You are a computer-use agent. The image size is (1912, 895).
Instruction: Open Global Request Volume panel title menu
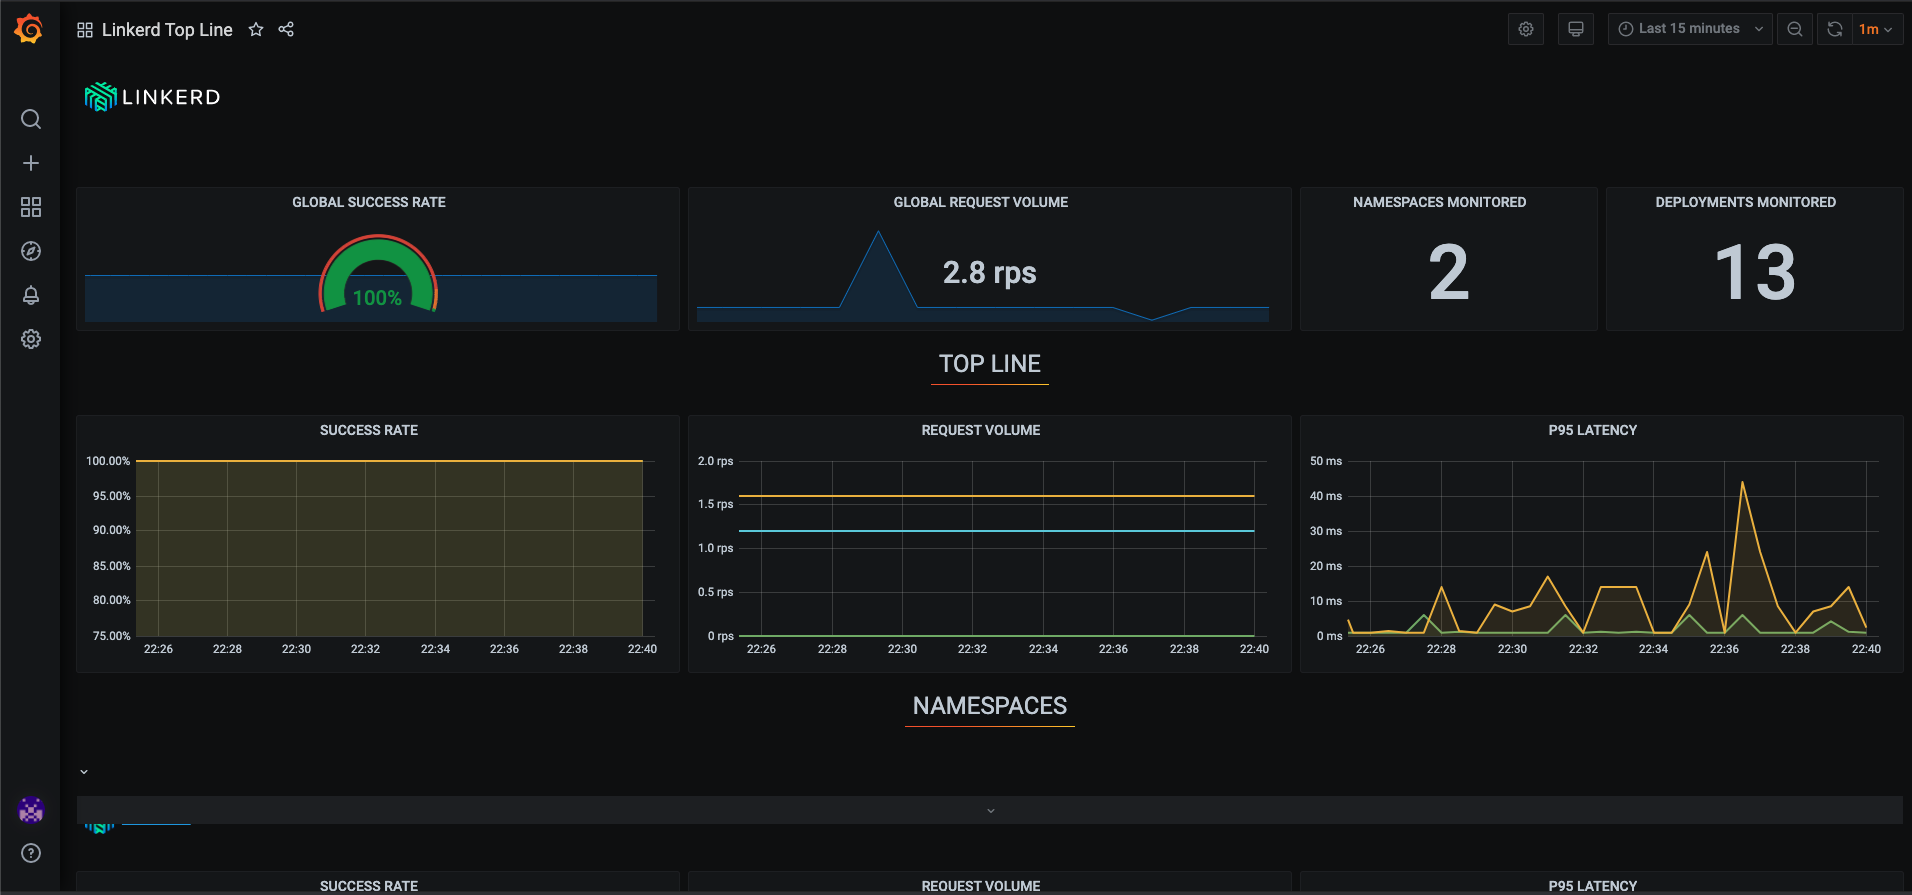(981, 202)
